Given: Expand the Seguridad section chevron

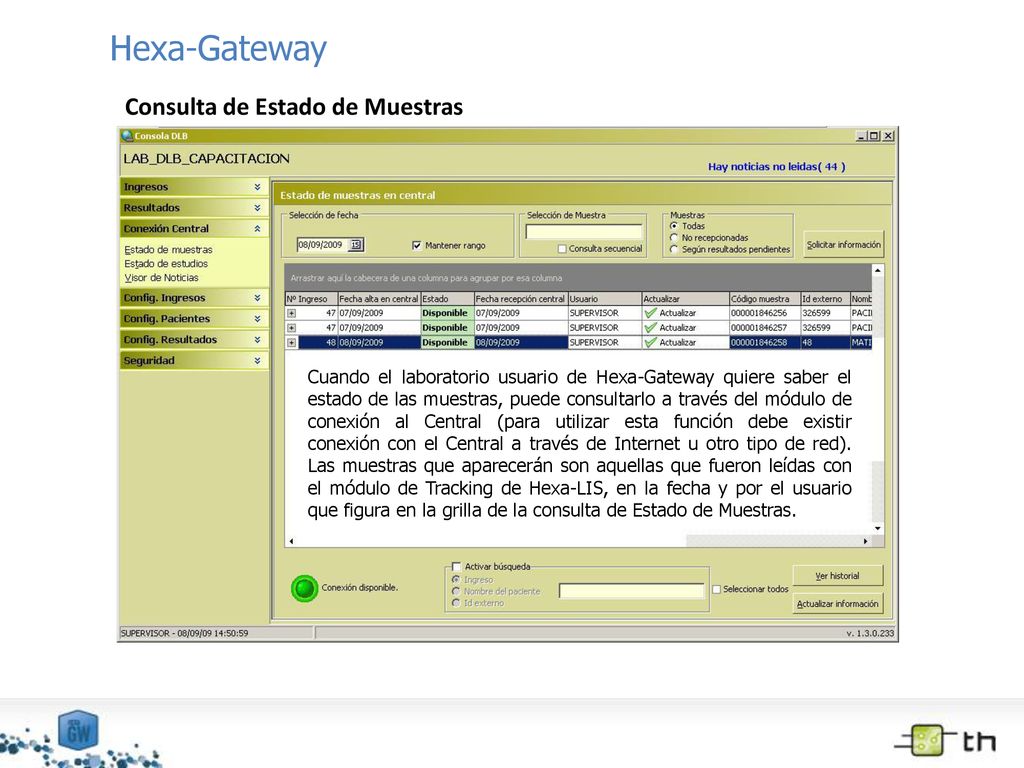Looking at the screenshot, I should click(x=257, y=361).
